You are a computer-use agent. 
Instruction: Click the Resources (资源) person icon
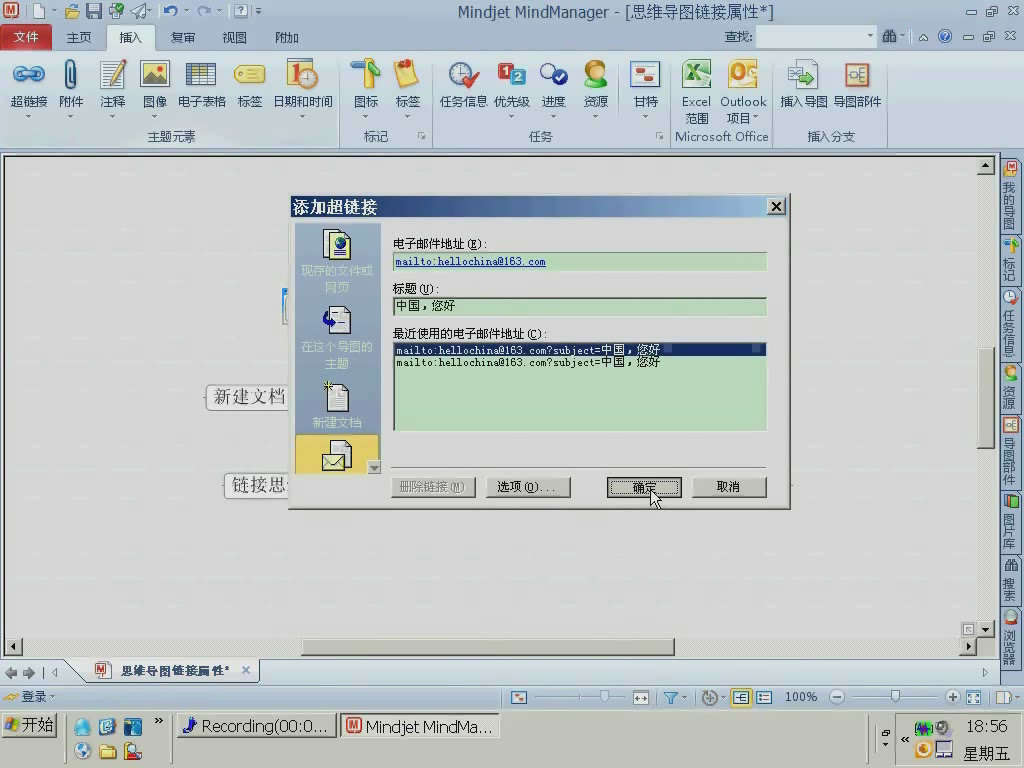pos(595,74)
